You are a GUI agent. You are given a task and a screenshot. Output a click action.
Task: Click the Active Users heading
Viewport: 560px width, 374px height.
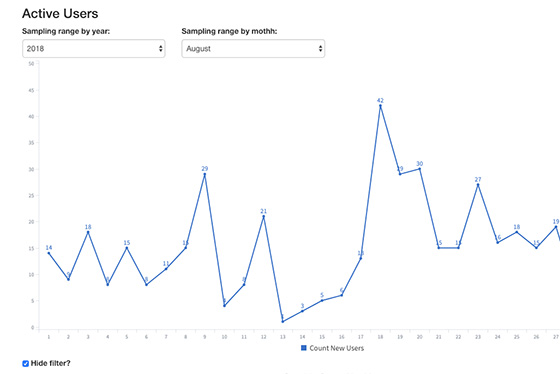(x=60, y=14)
